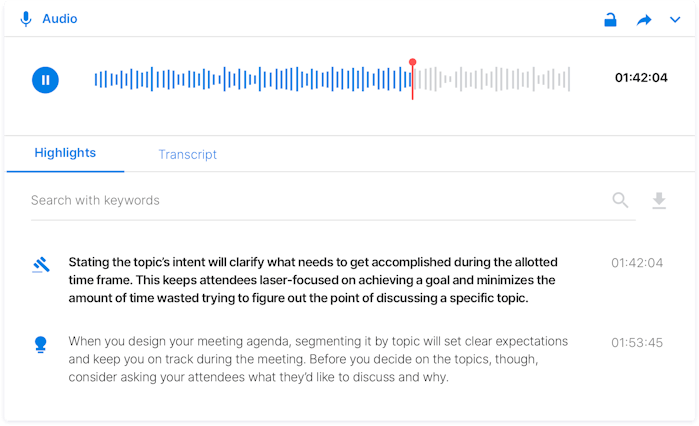
Task: Jump to the 01:42:04 highlight timestamp
Action: tap(637, 263)
